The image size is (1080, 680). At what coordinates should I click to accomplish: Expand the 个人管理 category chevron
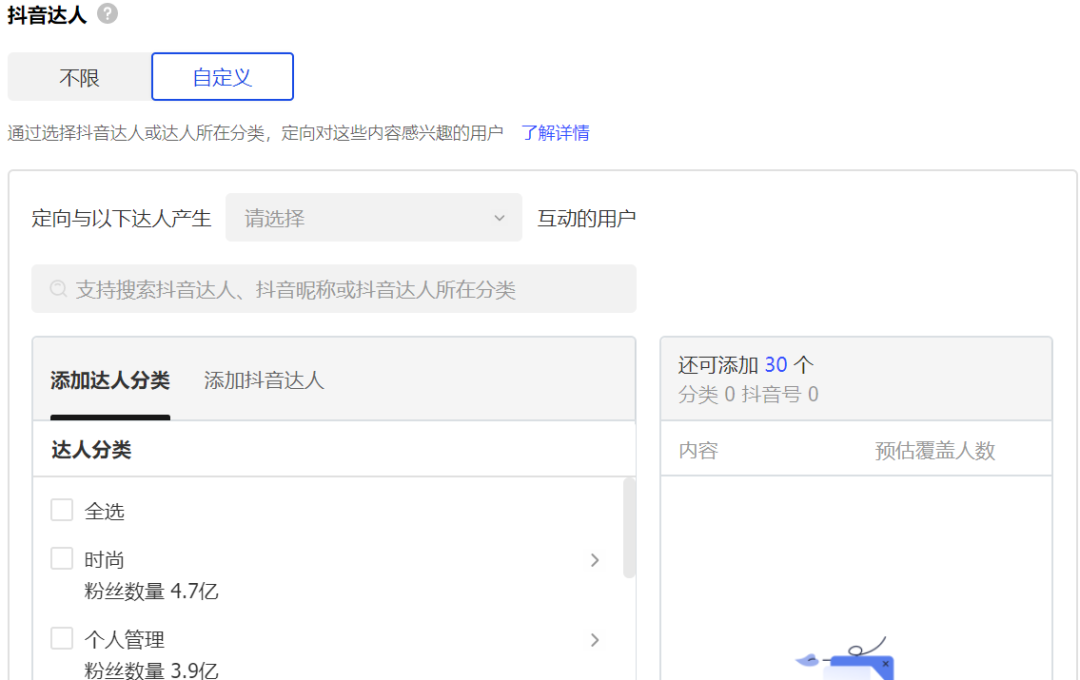pos(595,640)
